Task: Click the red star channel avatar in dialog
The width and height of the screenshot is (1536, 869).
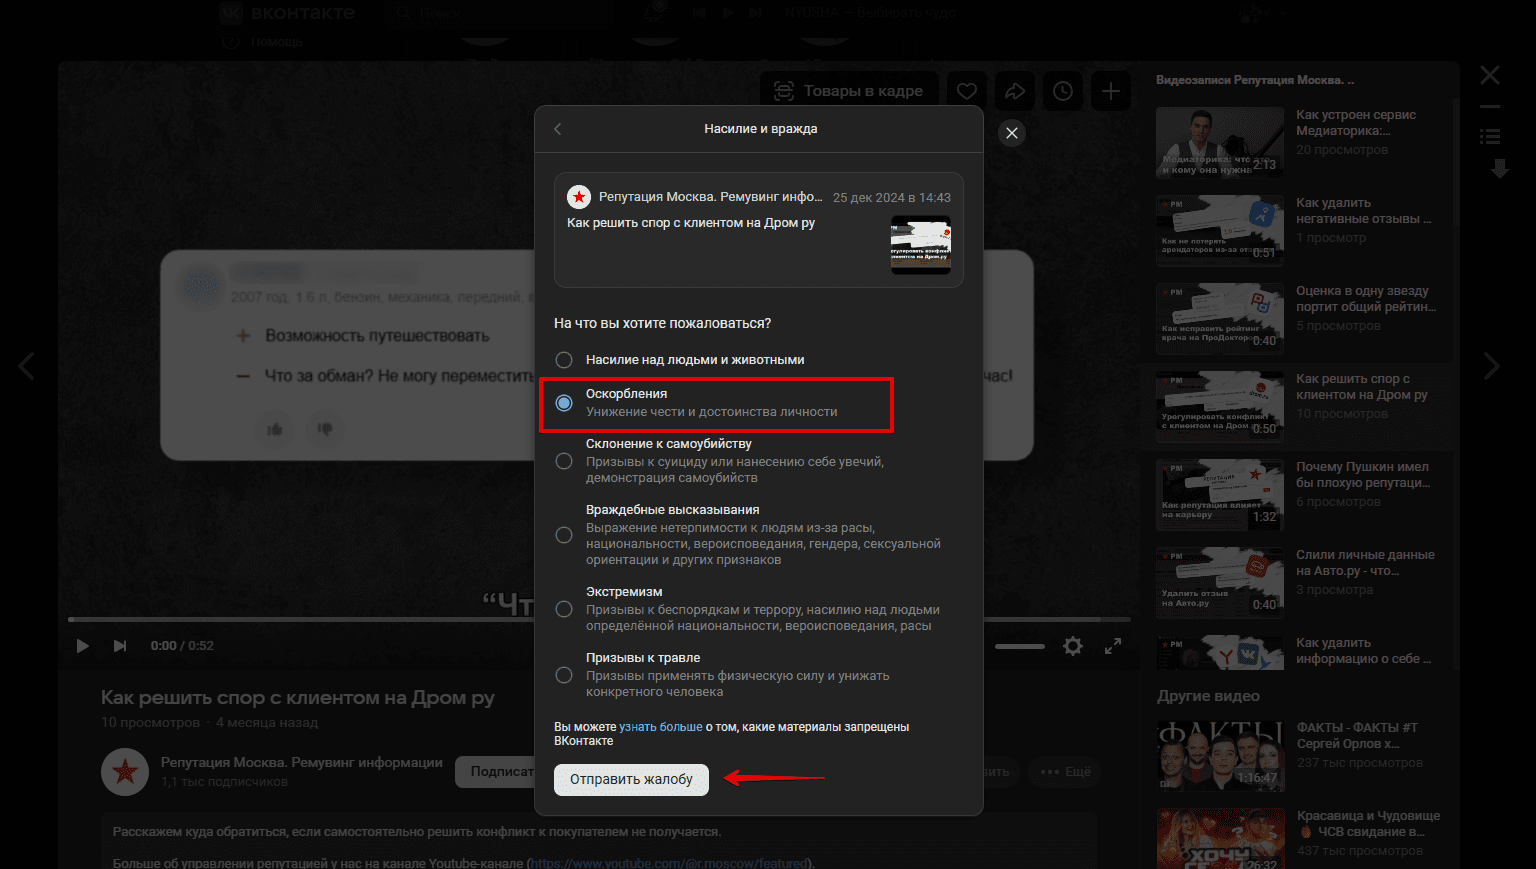Action: click(x=579, y=197)
